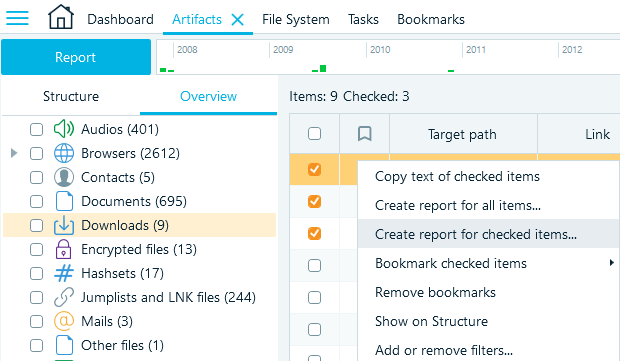Screen dimensions: 620x361
Task: Sort by Link column header
Action: point(597,134)
